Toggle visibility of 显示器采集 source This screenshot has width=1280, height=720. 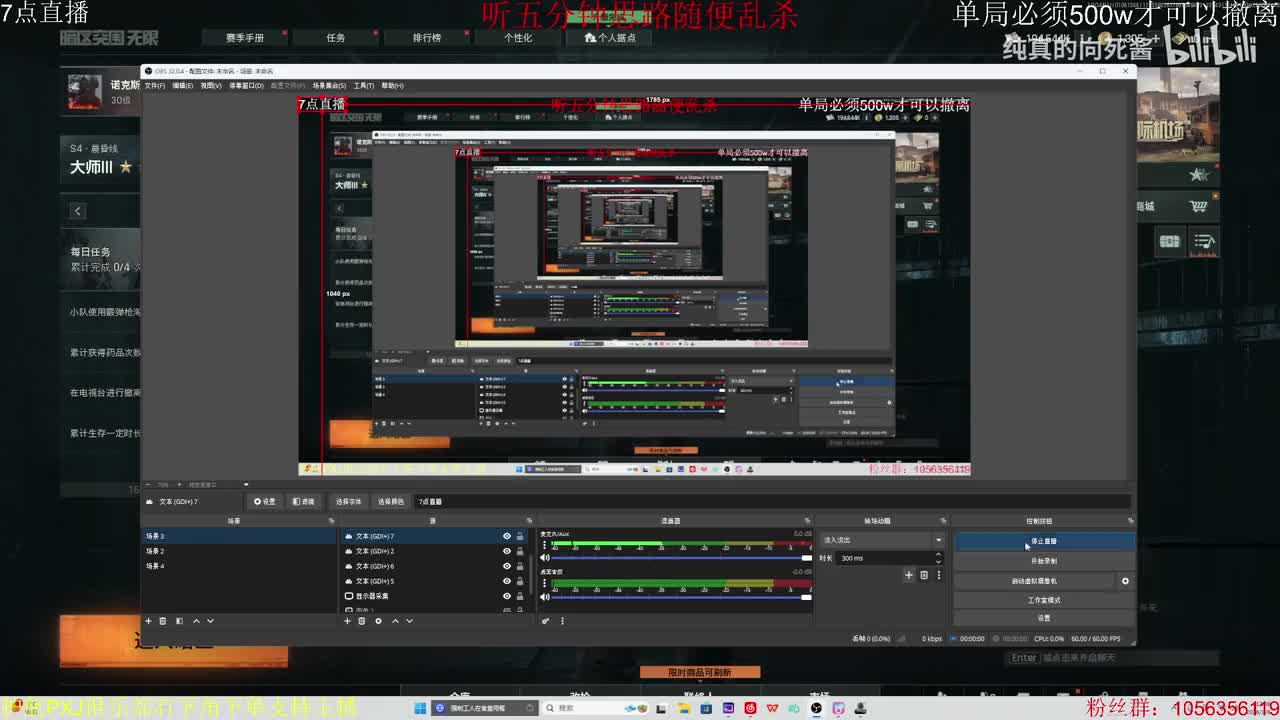(507, 596)
